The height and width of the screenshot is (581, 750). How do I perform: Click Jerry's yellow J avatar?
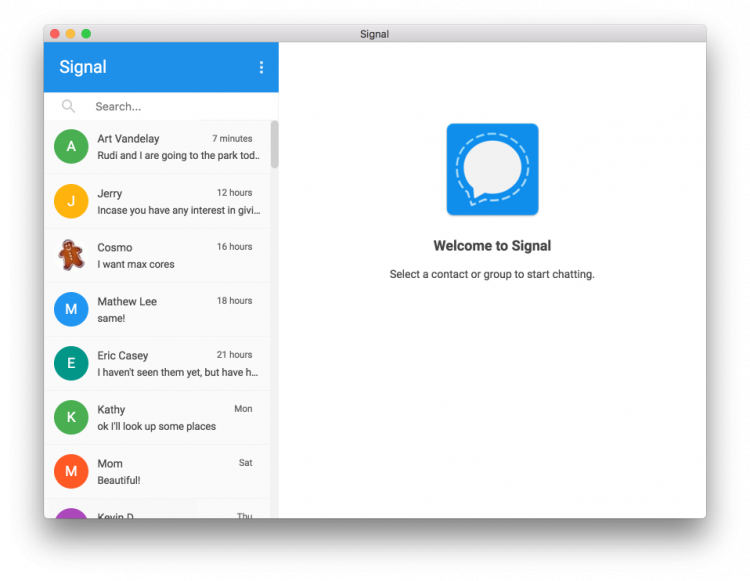click(x=71, y=201)
